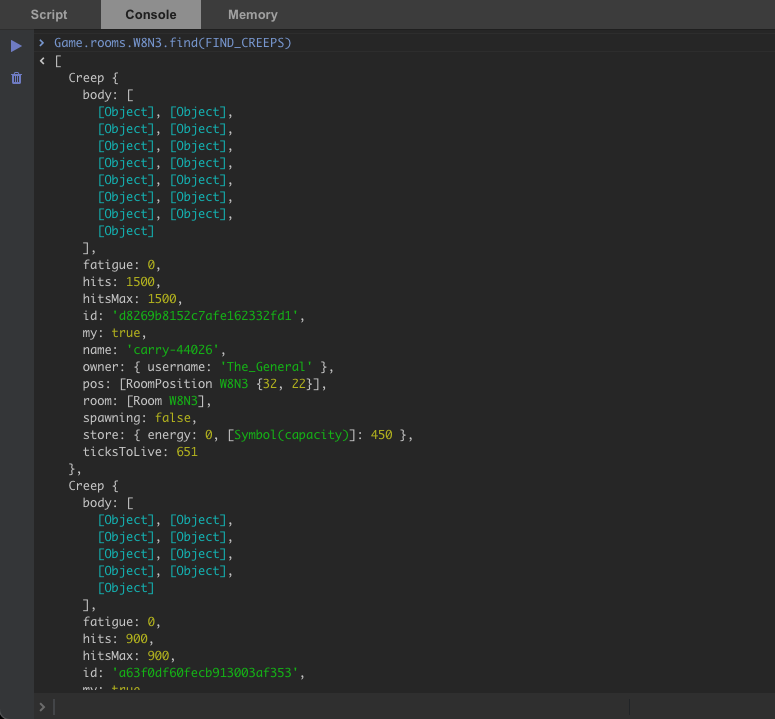
Task: Click the my: true line of first creep
Action: click(x=114, y=333)
